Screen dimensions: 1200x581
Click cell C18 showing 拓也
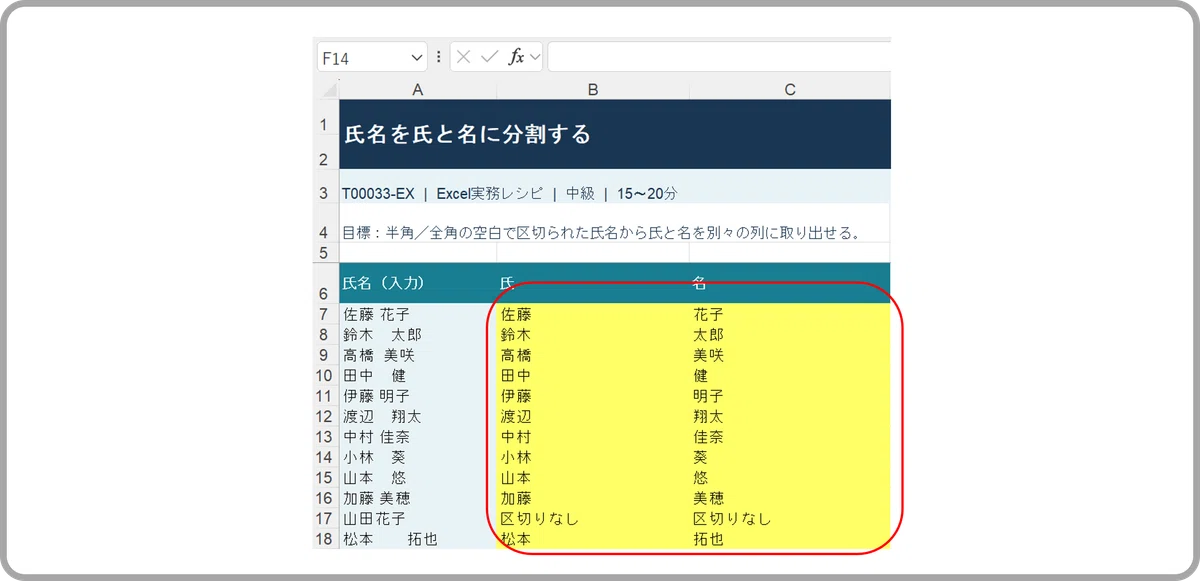click(790, 539)
